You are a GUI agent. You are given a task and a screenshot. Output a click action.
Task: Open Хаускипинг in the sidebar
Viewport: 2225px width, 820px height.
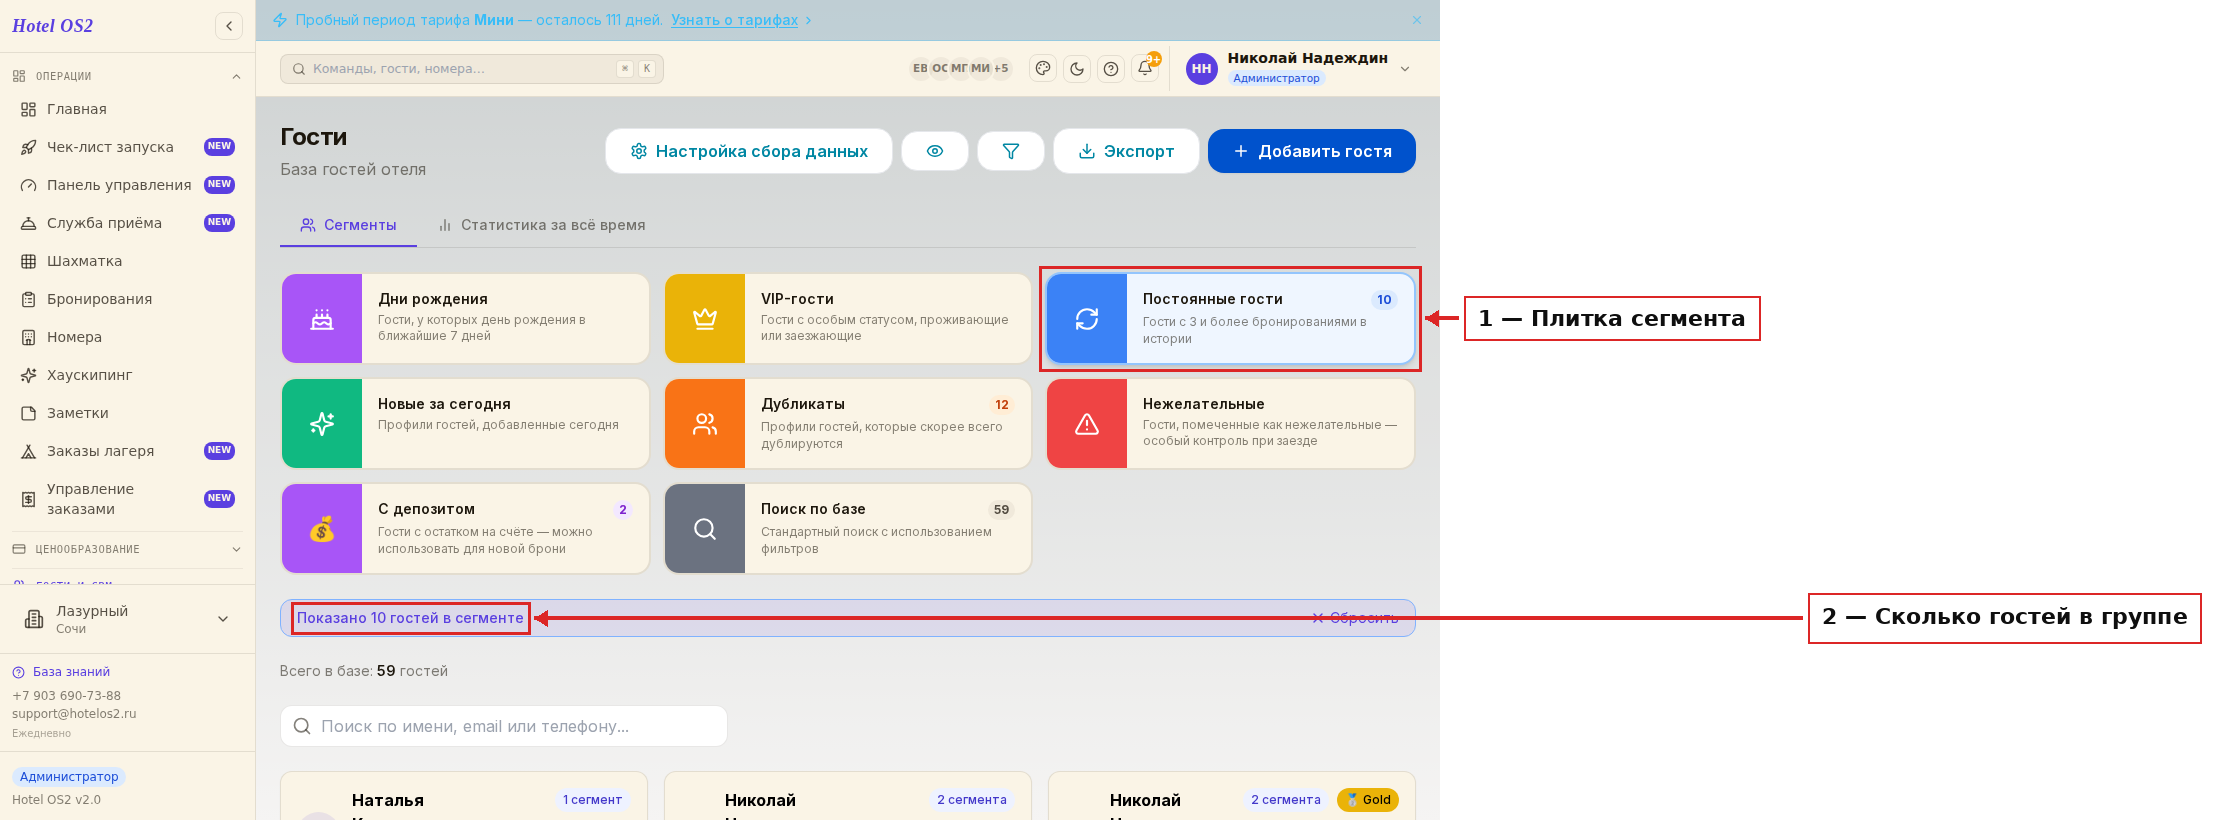(127, 375)
